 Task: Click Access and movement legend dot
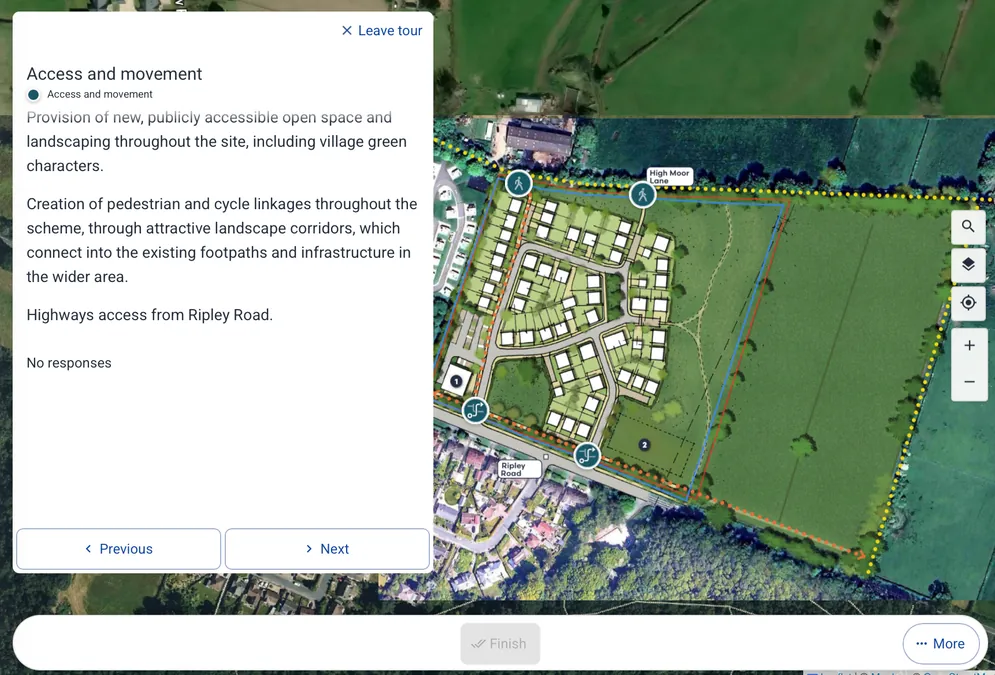tap(34, 95)
